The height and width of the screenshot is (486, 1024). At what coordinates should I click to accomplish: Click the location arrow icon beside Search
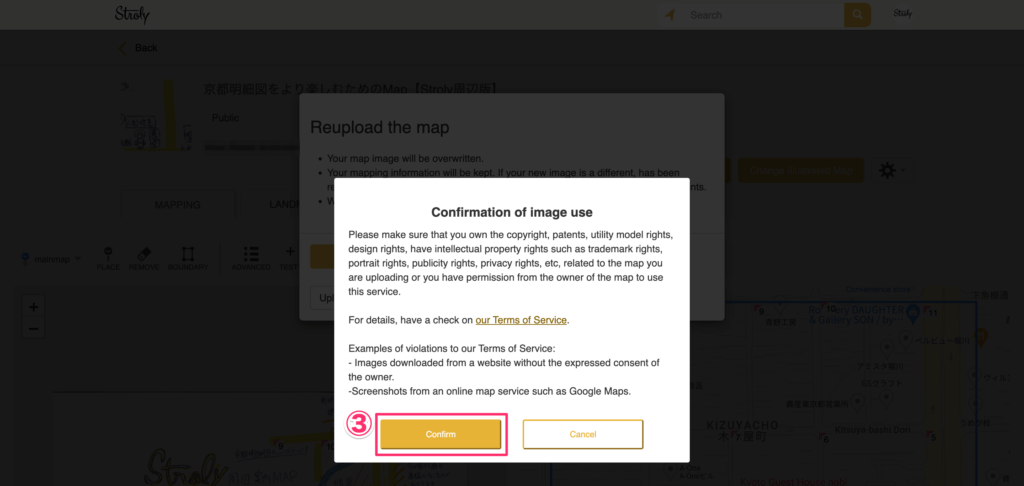tap(669, 14)
